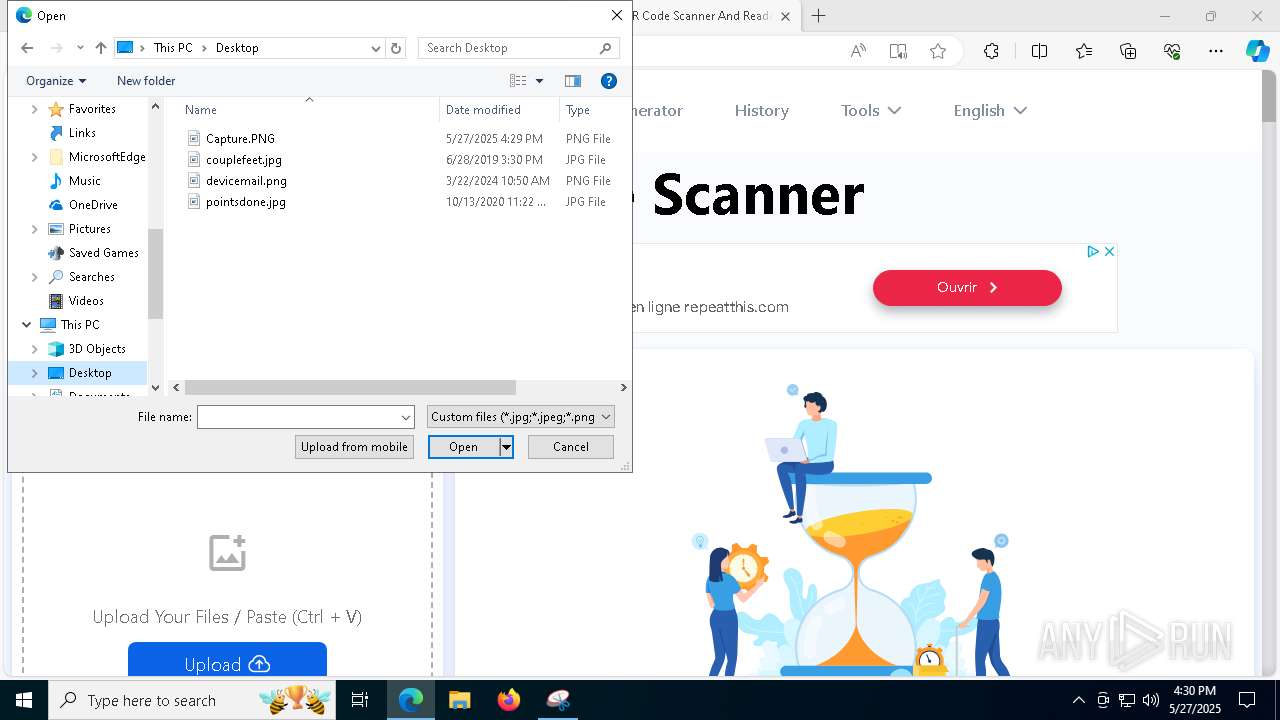Open volume control in tray

1150,700
